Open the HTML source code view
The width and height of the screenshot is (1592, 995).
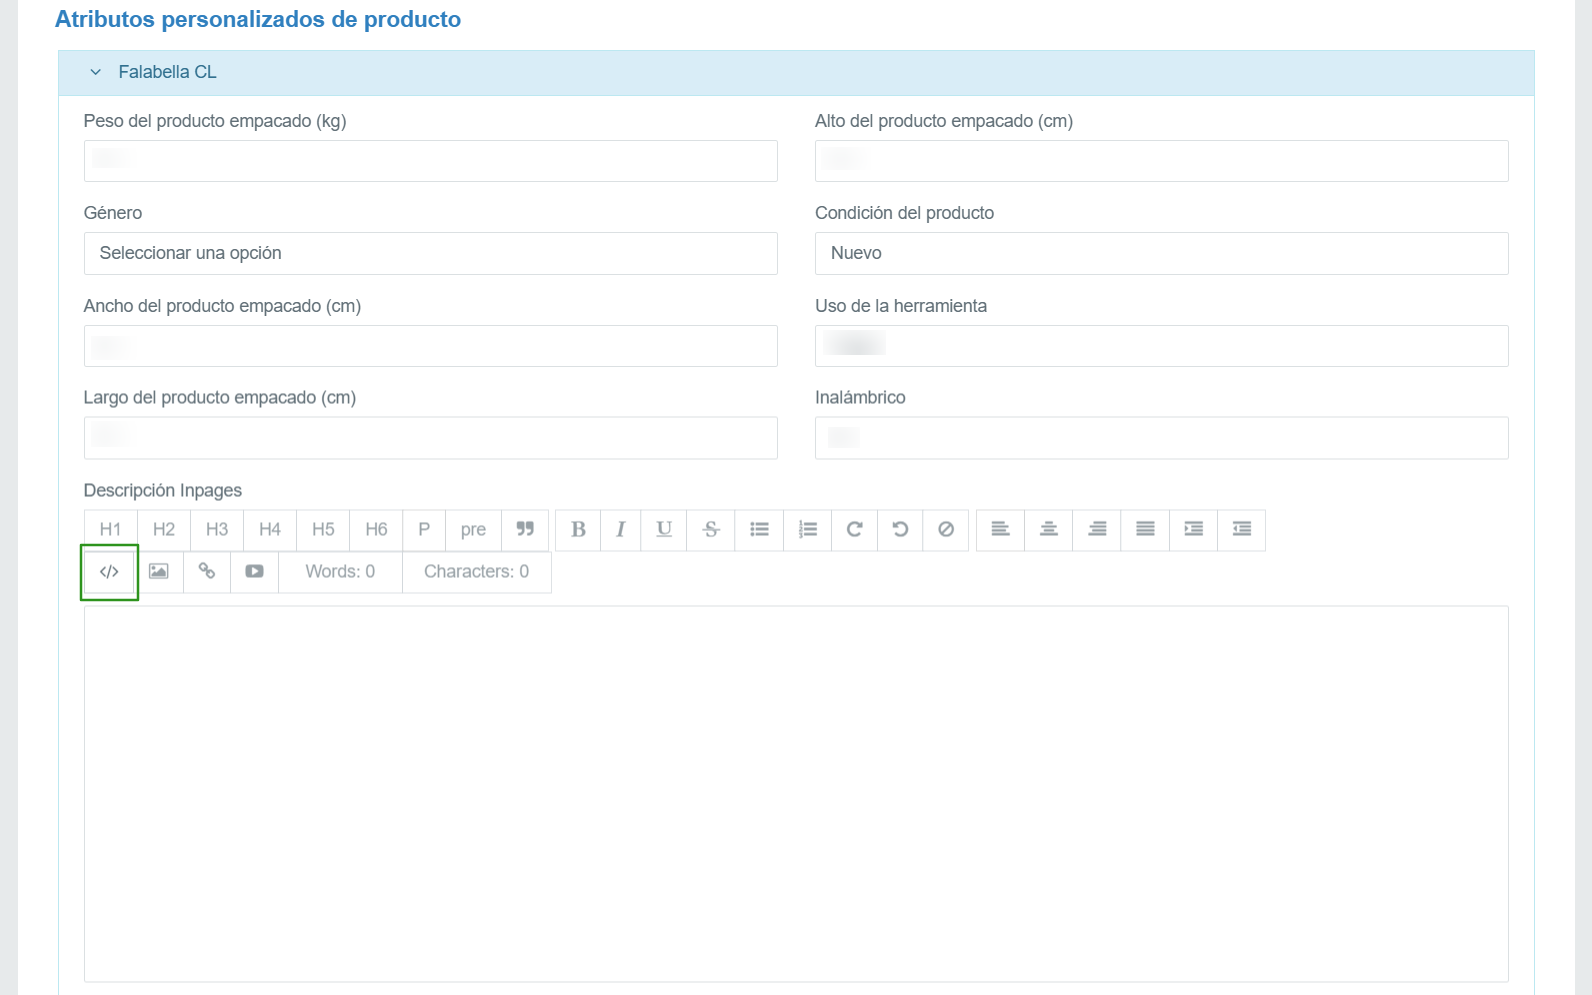click(109, 572)
